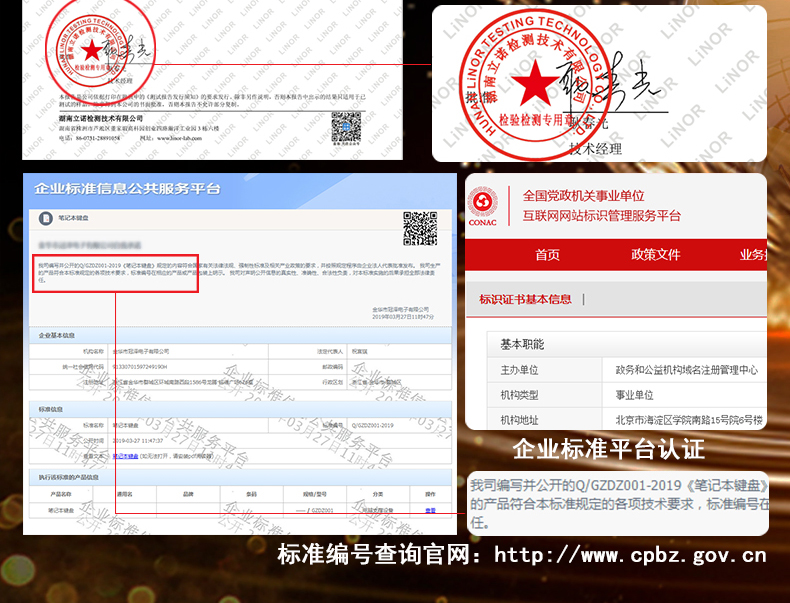
Task: Click the enlarged 我司编写并公开的 declaration text box
Action: [618, 503]
